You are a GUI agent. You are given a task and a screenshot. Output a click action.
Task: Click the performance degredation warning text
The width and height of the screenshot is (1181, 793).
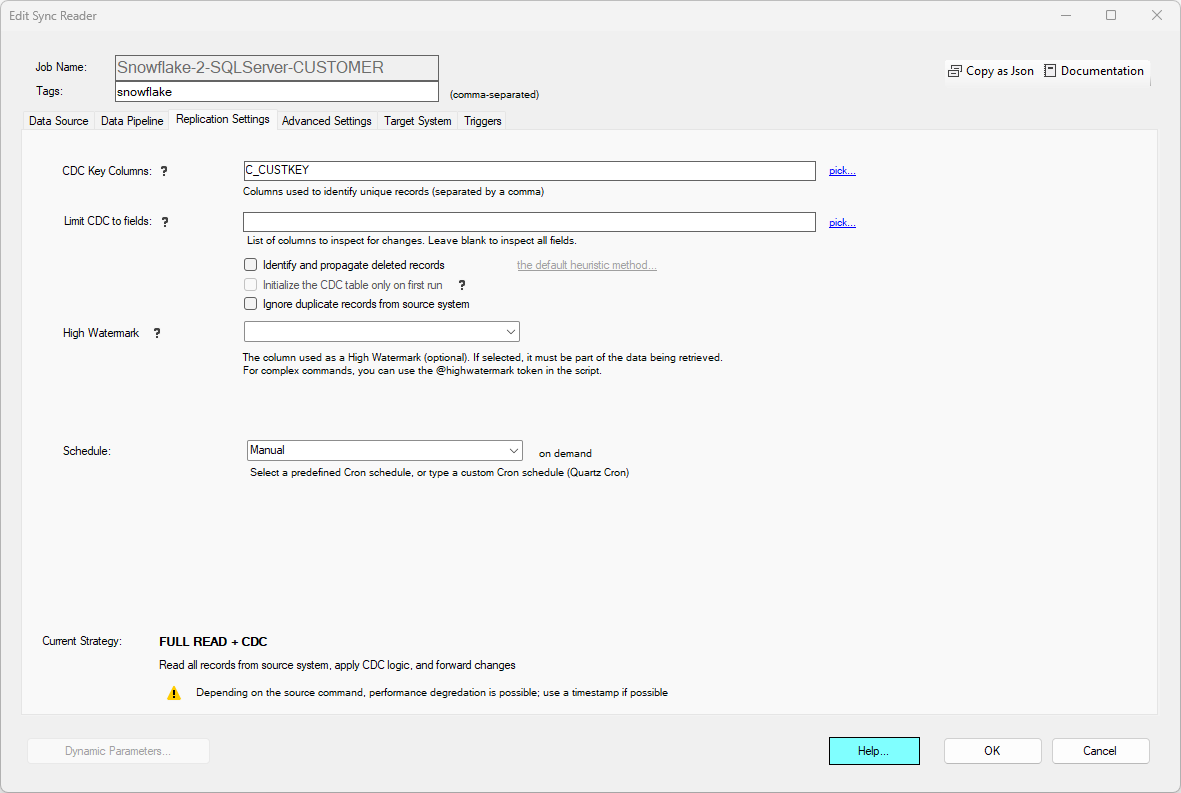pos(432,693)
